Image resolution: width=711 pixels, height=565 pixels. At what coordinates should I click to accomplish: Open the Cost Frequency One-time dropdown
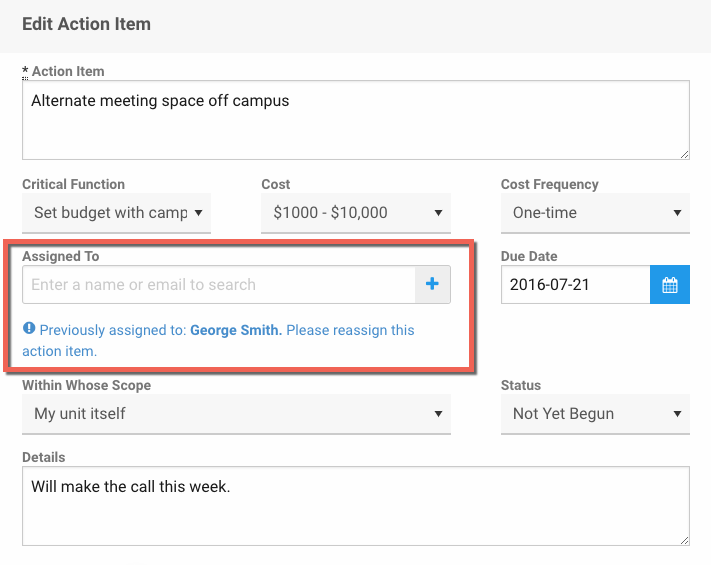(x=595, y=213)
